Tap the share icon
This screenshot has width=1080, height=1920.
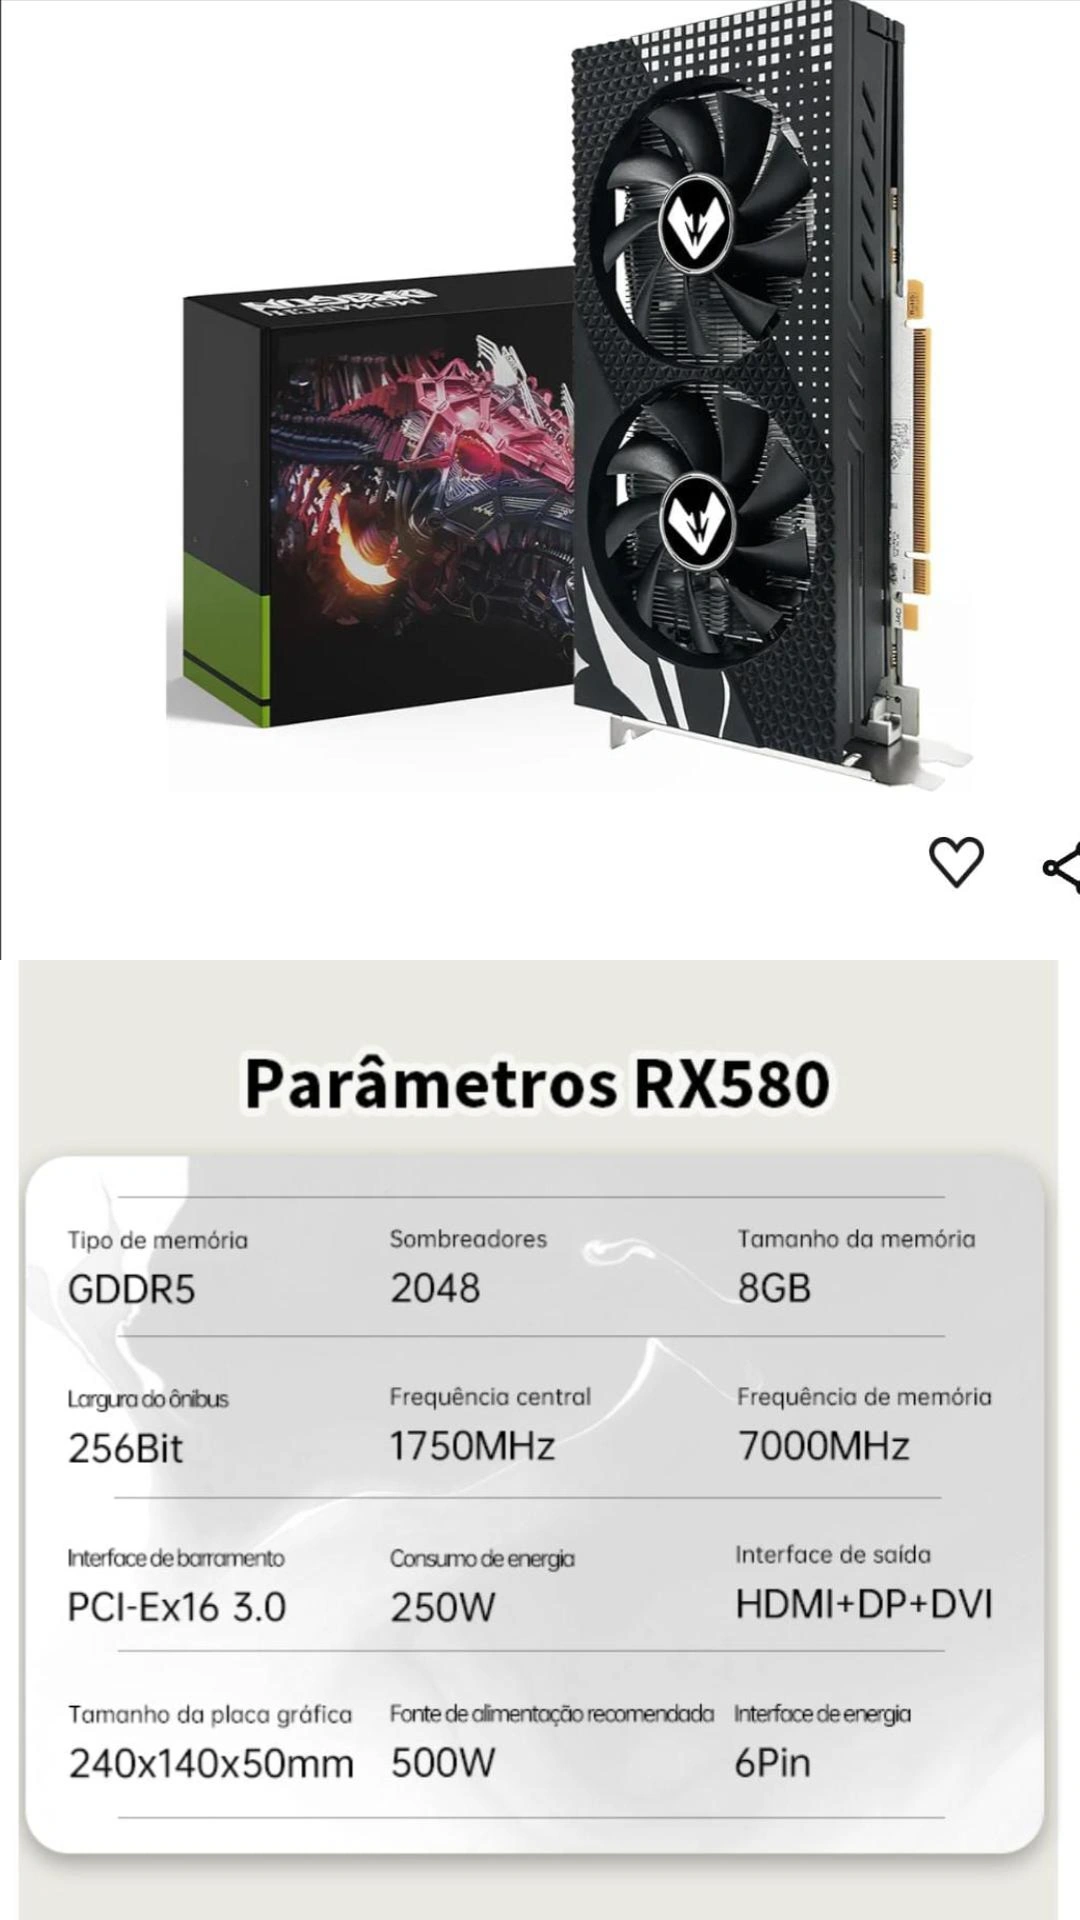click(1062, 866)
